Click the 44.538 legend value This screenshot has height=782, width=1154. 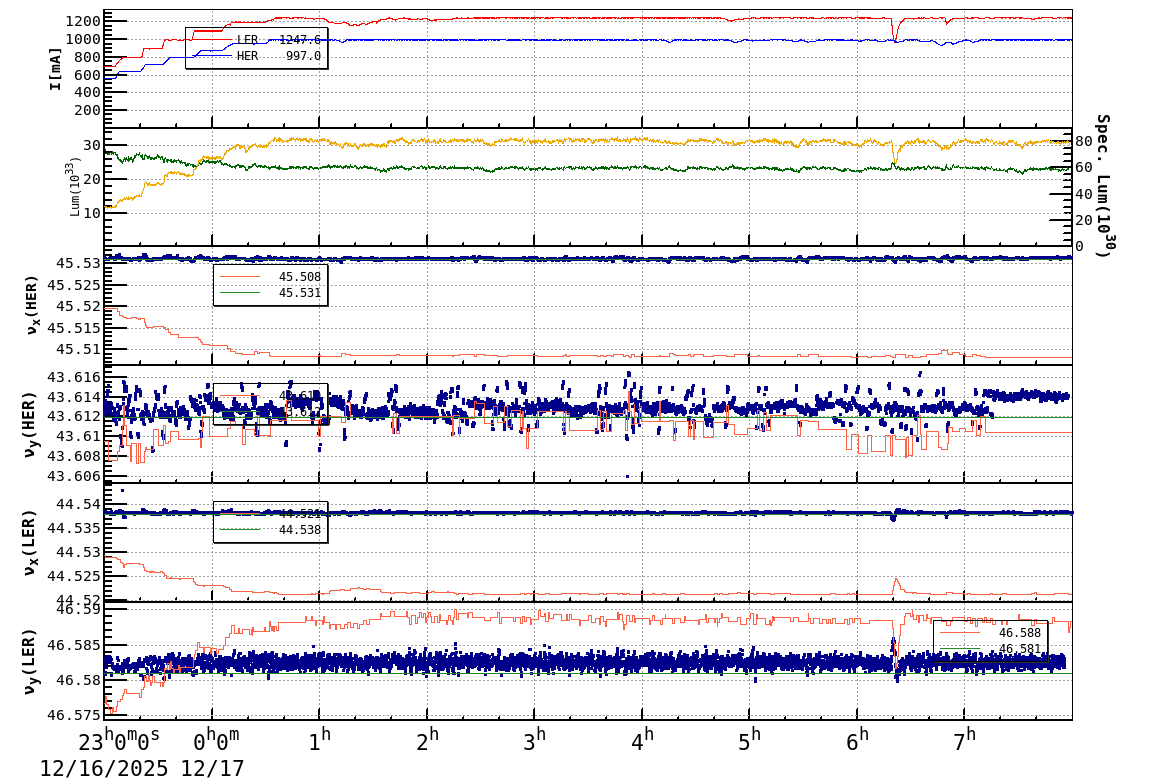pyautogui.click(x=300, y=530)
